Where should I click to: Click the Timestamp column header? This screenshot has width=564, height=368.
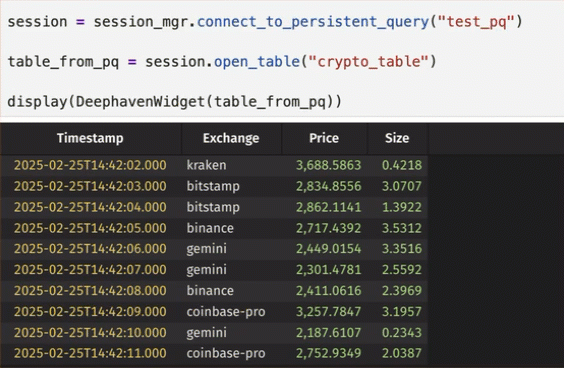coord(90,138)
